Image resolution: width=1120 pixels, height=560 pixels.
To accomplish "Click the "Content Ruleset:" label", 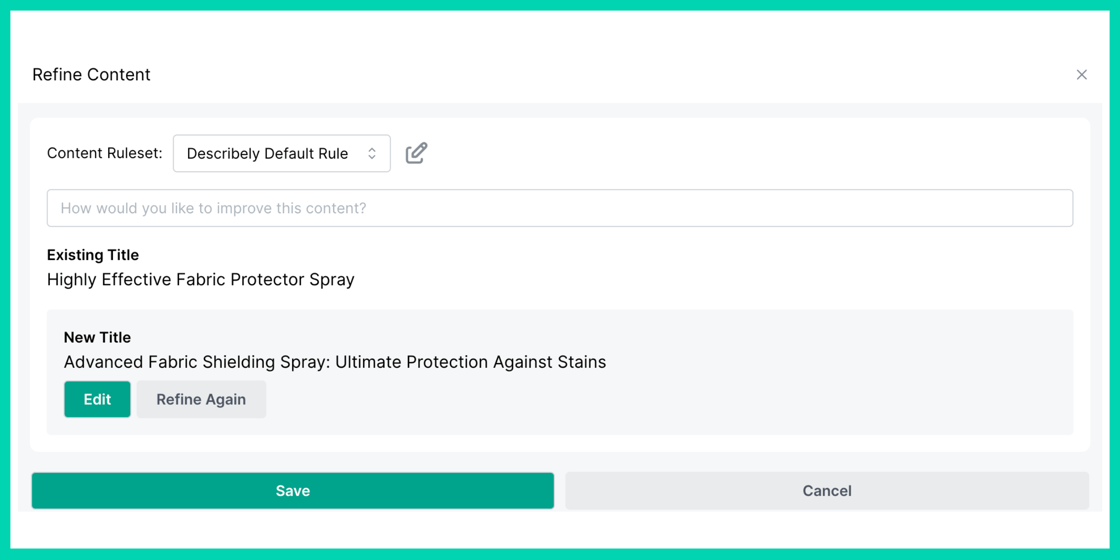I will (x=104, y=154).
